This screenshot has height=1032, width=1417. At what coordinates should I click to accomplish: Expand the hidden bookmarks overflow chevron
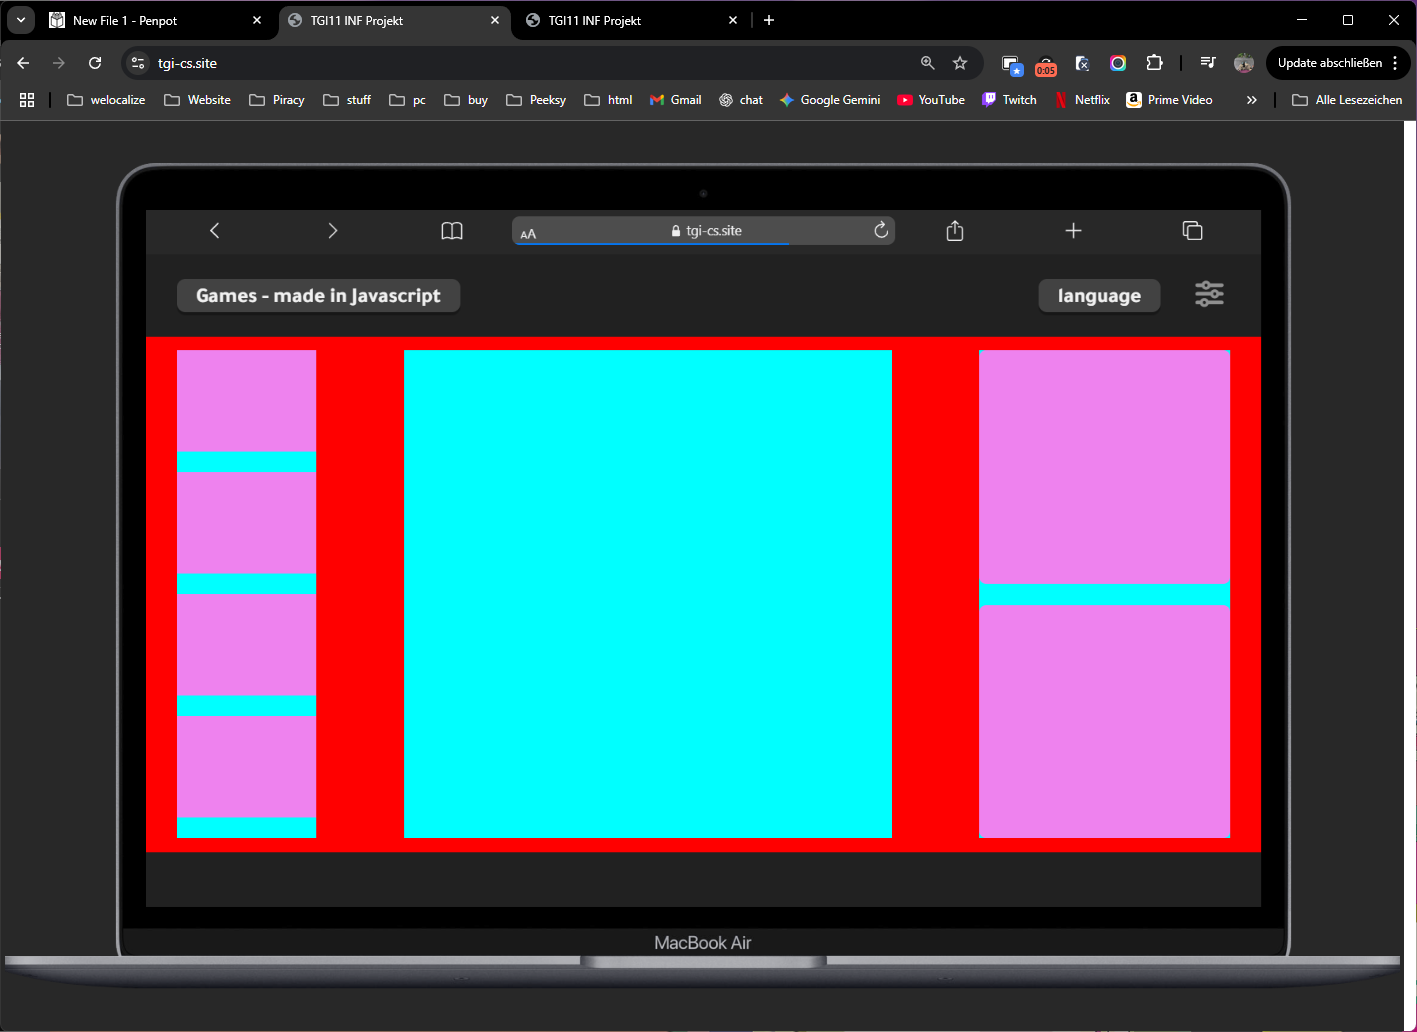point(1251,100)
